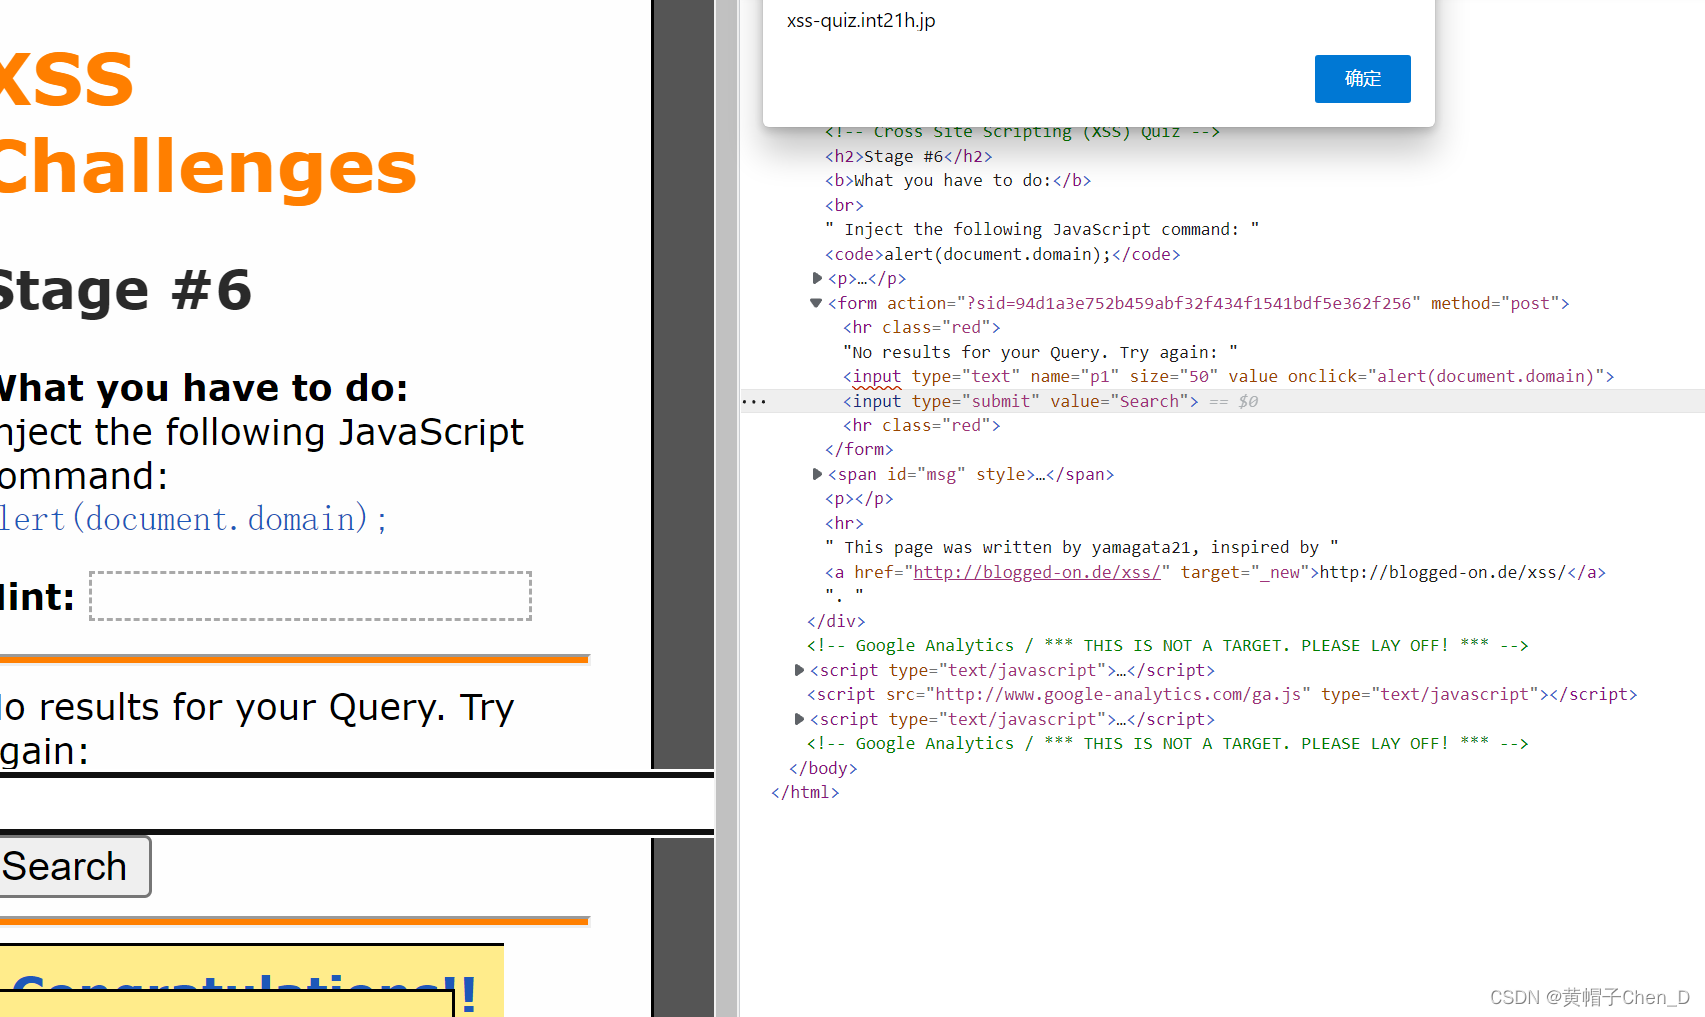
Task: Select the Cross Site Scripting (XSS) Quiz comment
Action: (x=1022, y=132)
